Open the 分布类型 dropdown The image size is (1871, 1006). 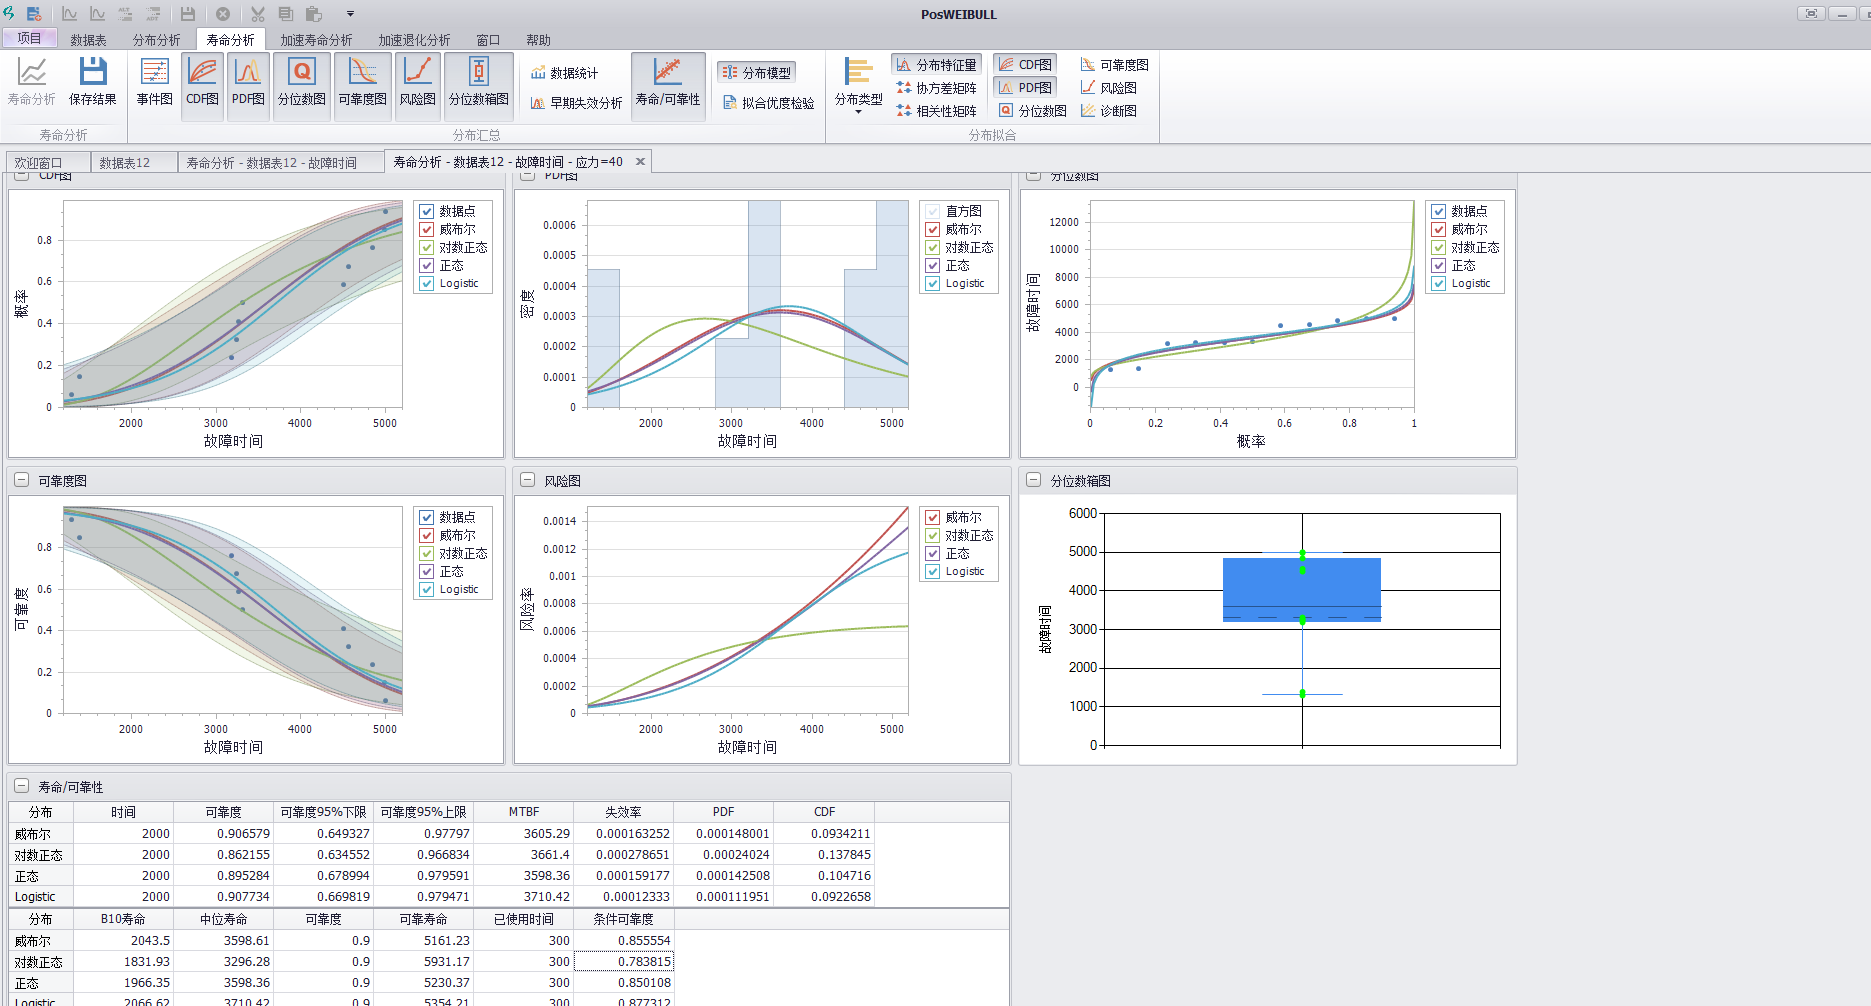(x=858, y=86)
